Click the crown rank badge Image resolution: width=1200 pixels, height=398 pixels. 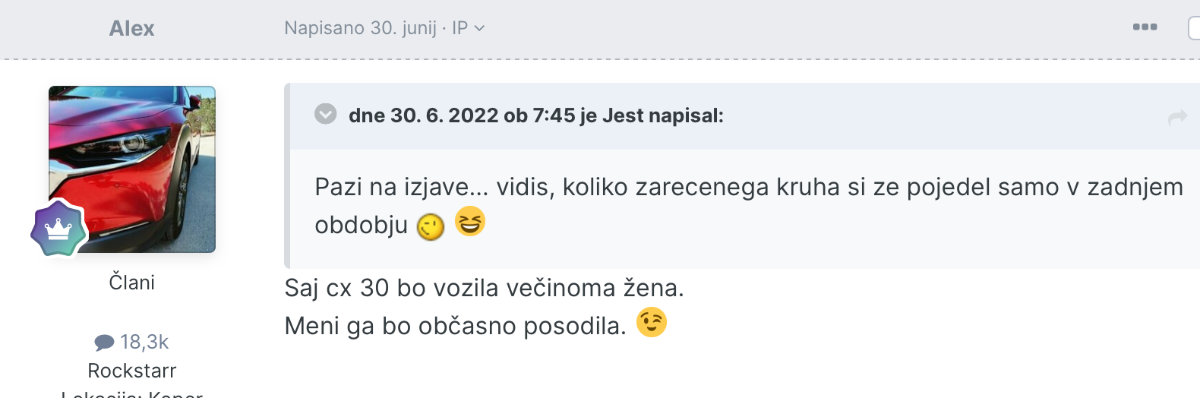58,230
